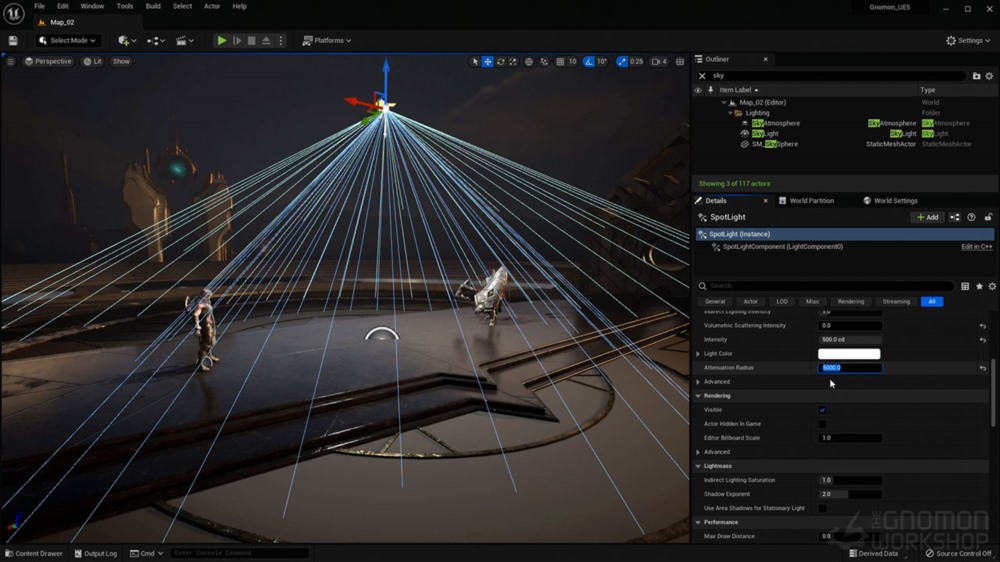Open the Tools menu
This screenshot has width=1000, height=562.
pyautogui.click(x=124, y=6)
